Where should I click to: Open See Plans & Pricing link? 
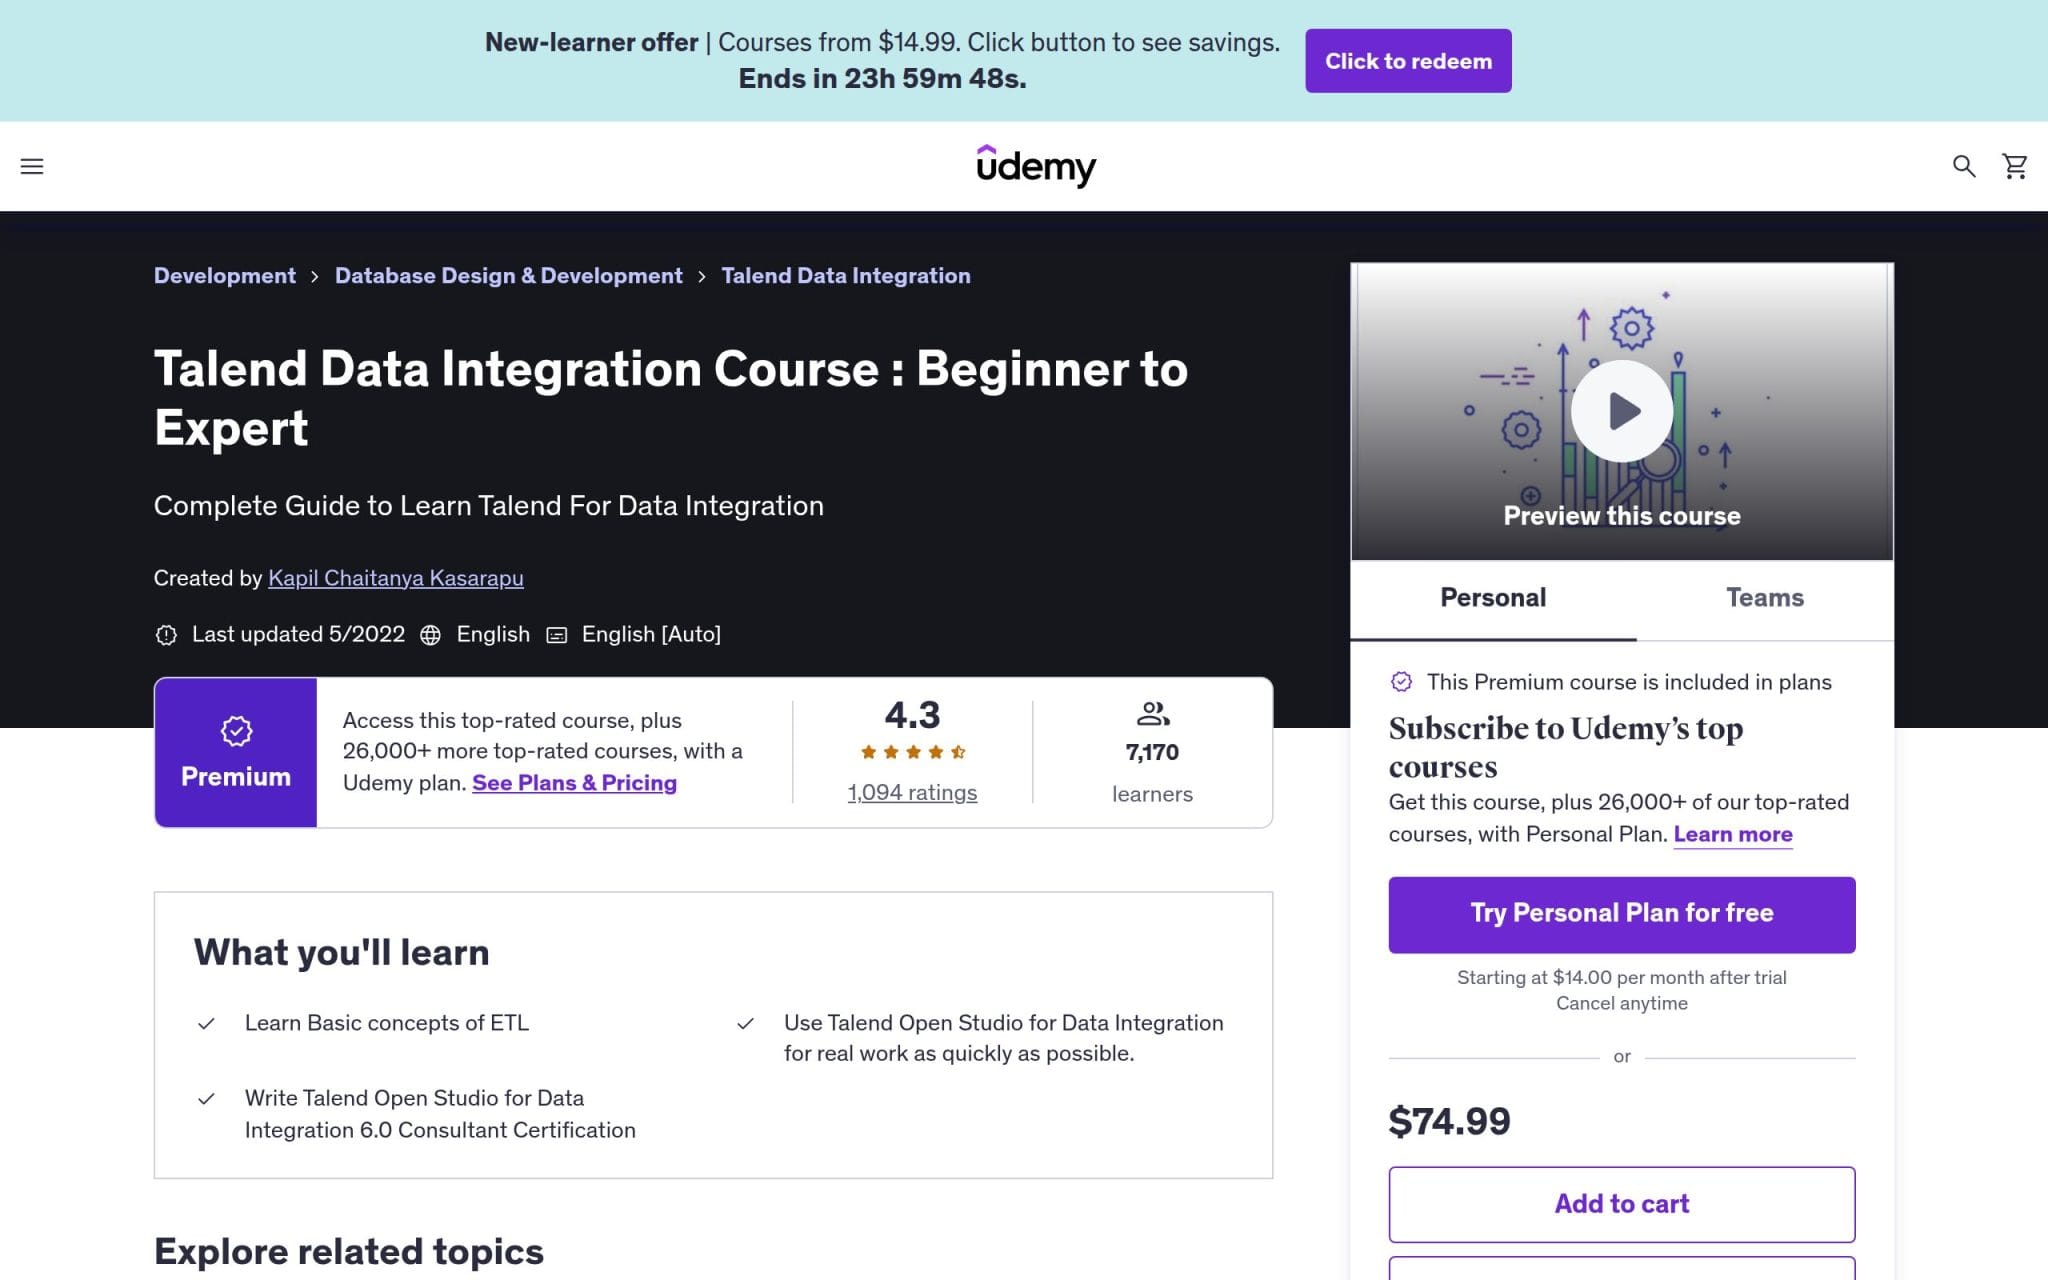coord(574,783)
